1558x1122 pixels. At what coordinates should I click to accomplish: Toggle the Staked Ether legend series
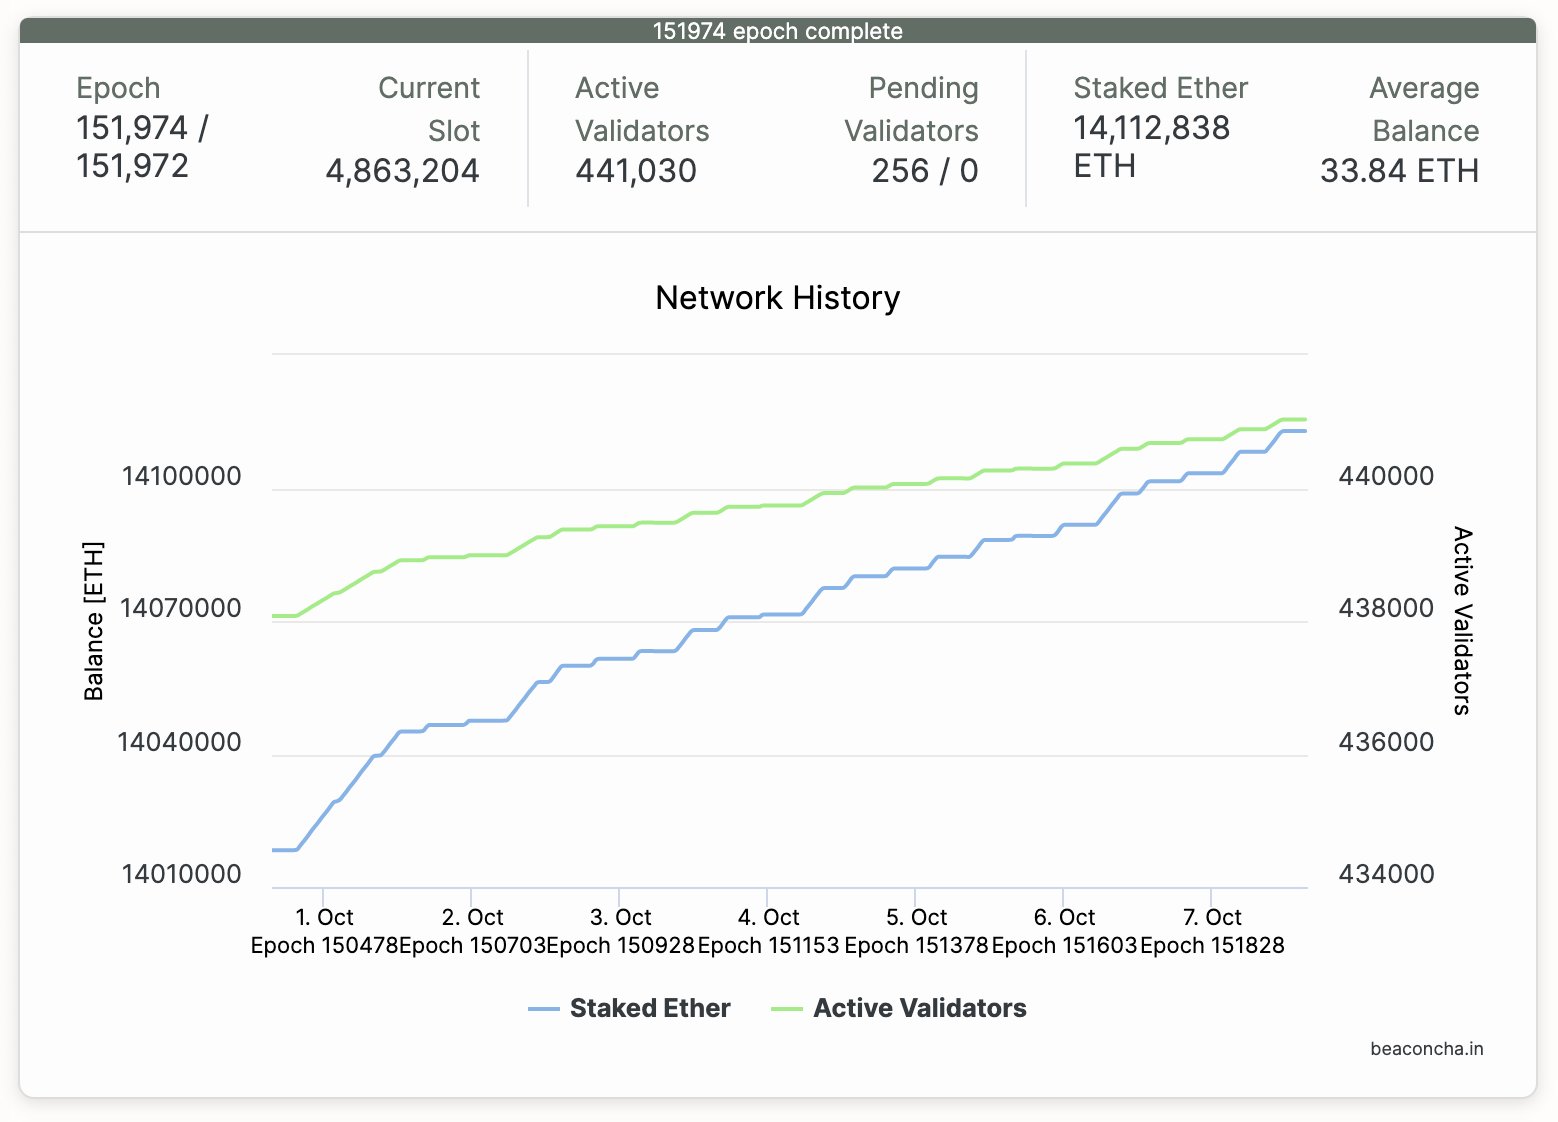pos(649,1008)
